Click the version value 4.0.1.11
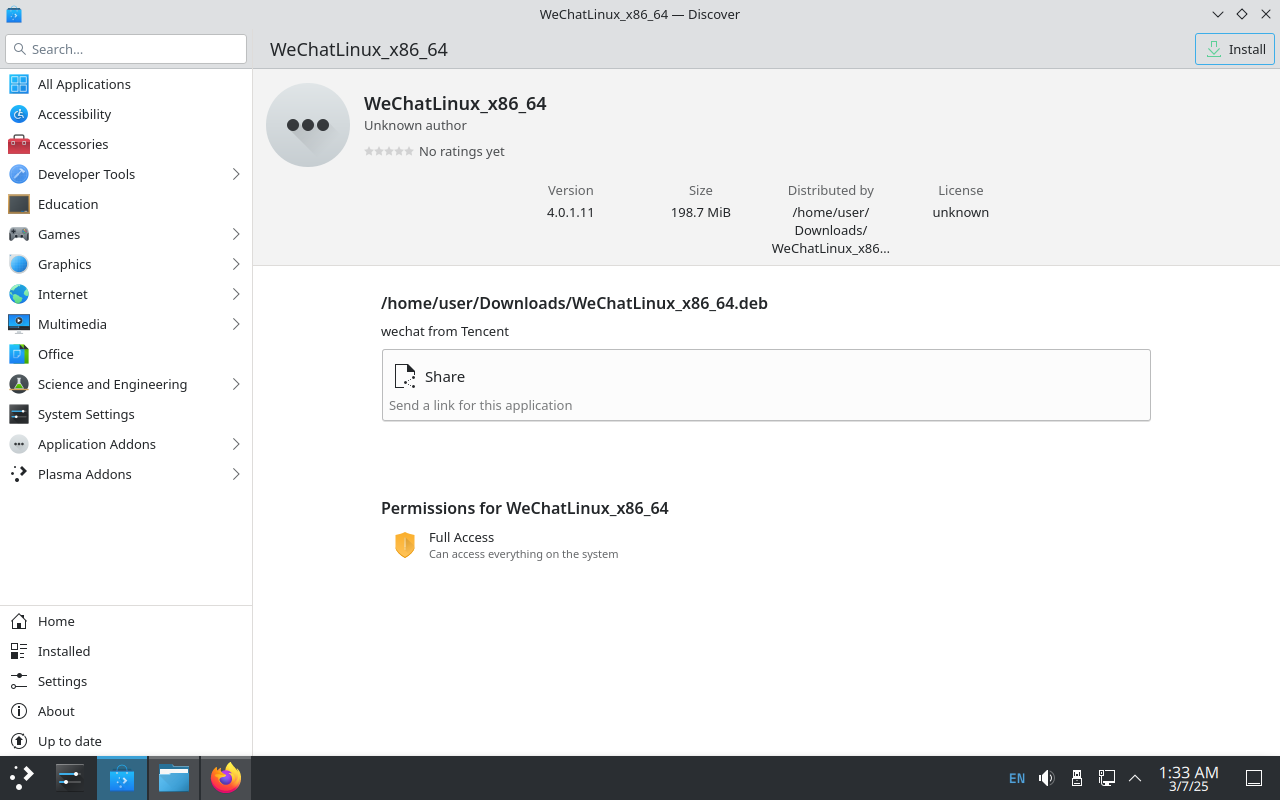The width and height of the screenshot is (1280, 800). (571, 212)
